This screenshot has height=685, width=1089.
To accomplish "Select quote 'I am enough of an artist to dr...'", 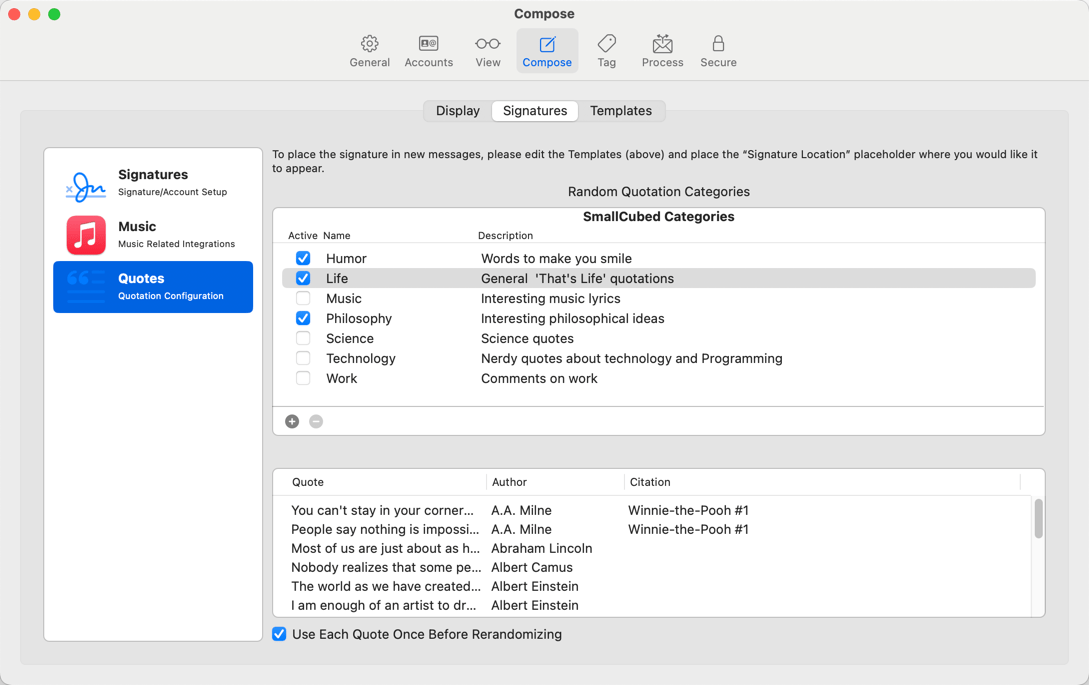I will [383, 605].
